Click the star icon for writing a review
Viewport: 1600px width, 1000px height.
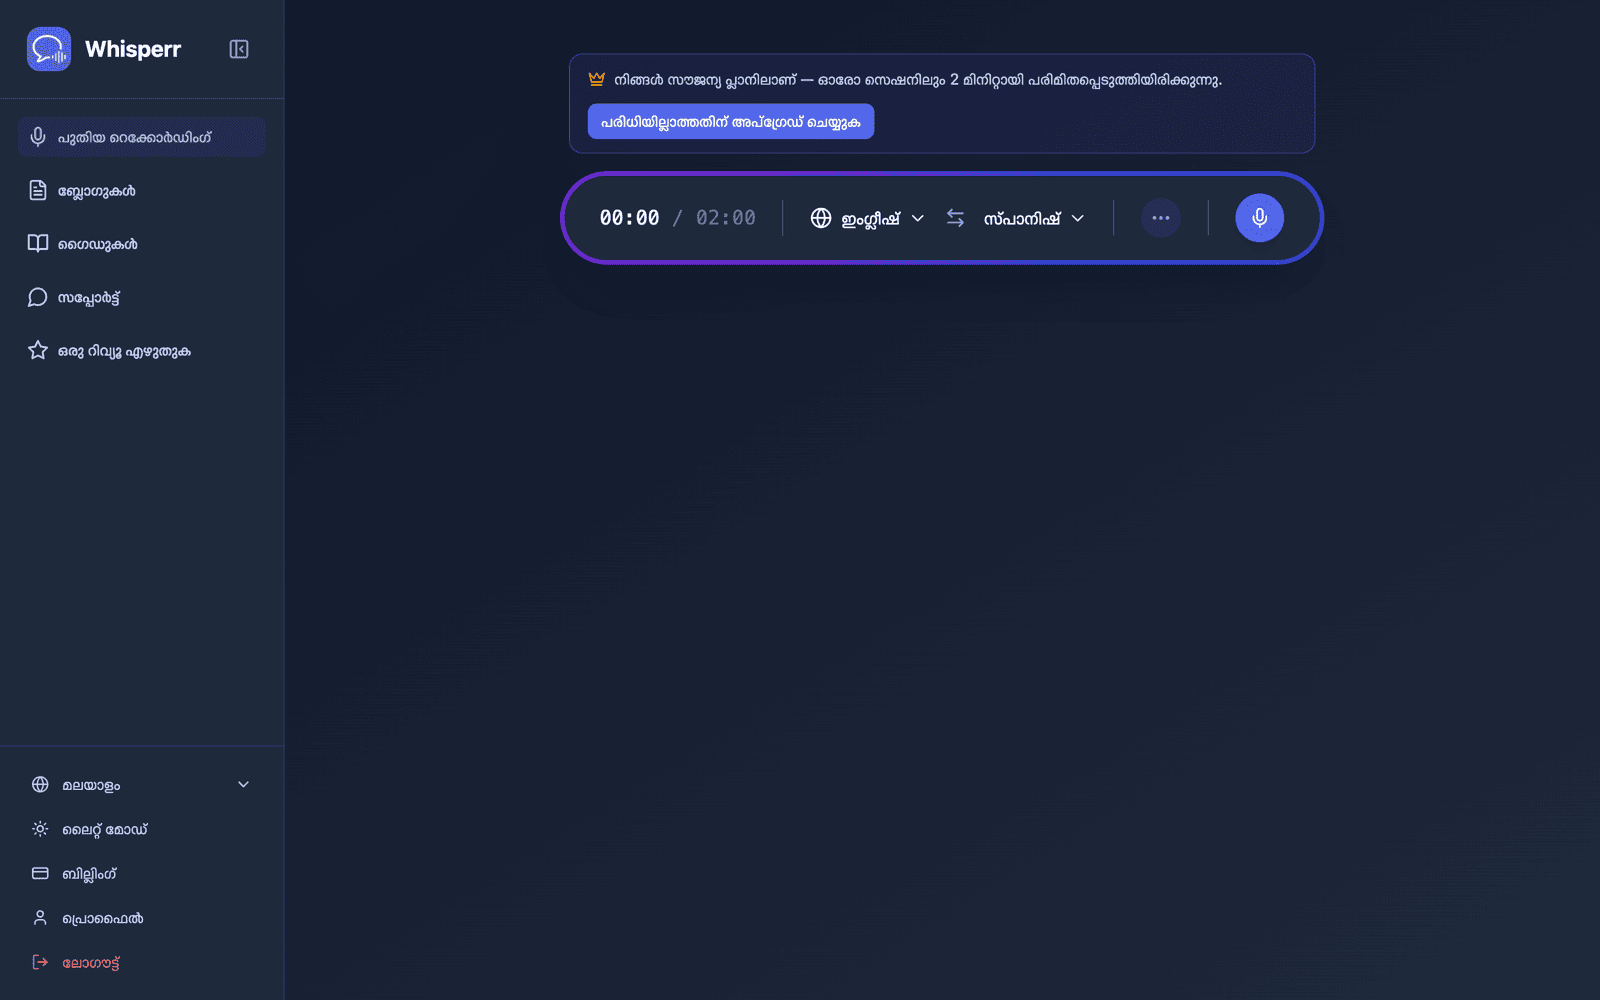coord(38,350)
